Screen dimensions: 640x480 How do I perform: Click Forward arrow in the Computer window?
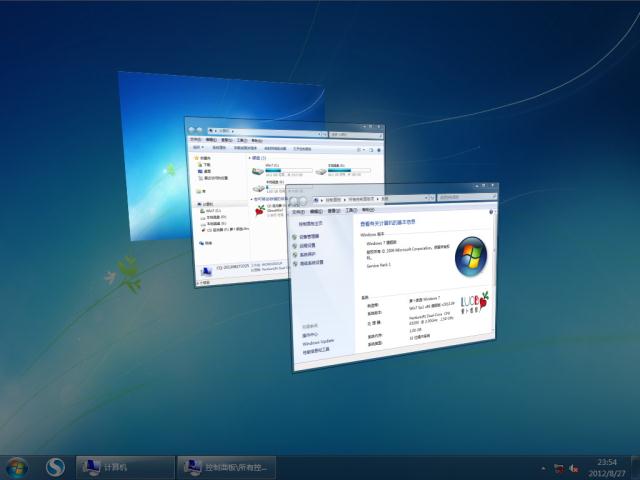click(199, 130)
